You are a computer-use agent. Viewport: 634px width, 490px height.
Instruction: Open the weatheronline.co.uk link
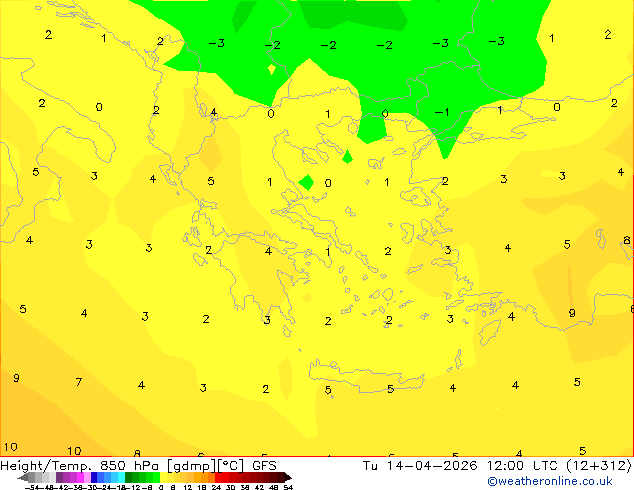point(549,481)
